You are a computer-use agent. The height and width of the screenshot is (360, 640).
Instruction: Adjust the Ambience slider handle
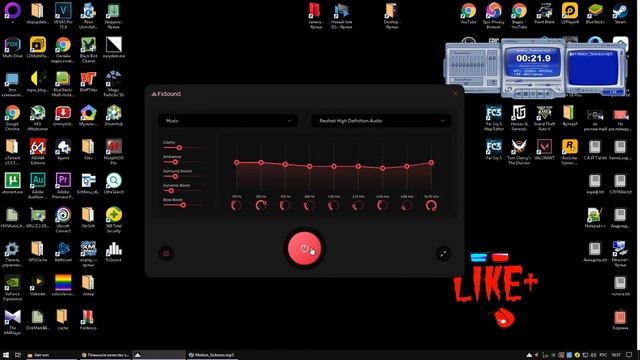tap(175, 162)
